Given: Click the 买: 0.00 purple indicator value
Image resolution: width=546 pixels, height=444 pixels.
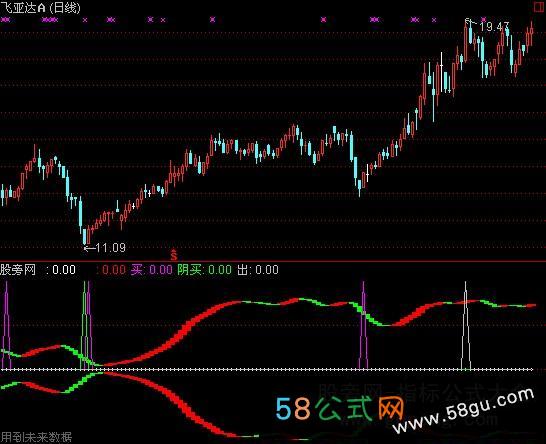Looking at the screenshot, I should pyautogui.click(x=151, y=270).
